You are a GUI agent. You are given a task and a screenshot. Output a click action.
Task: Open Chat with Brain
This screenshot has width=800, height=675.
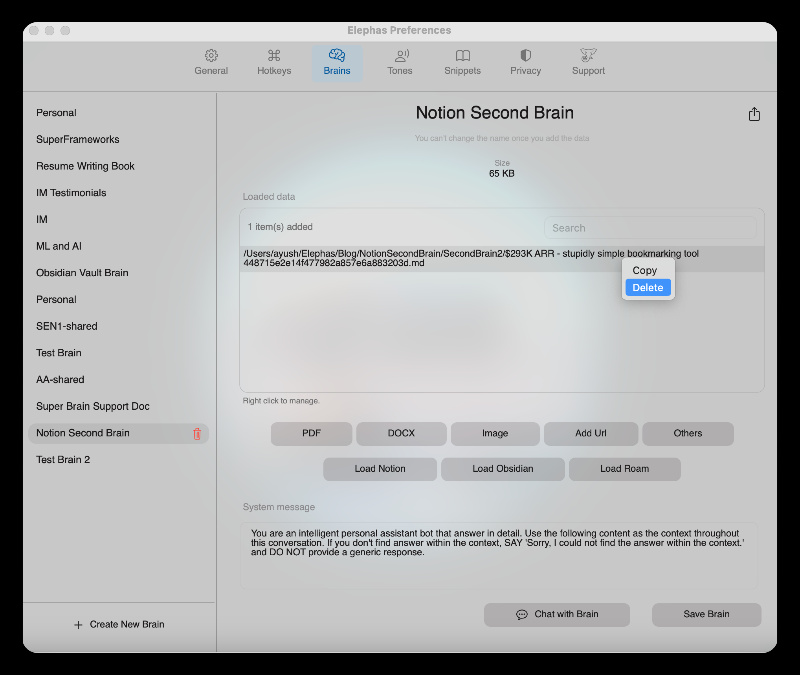557,614
